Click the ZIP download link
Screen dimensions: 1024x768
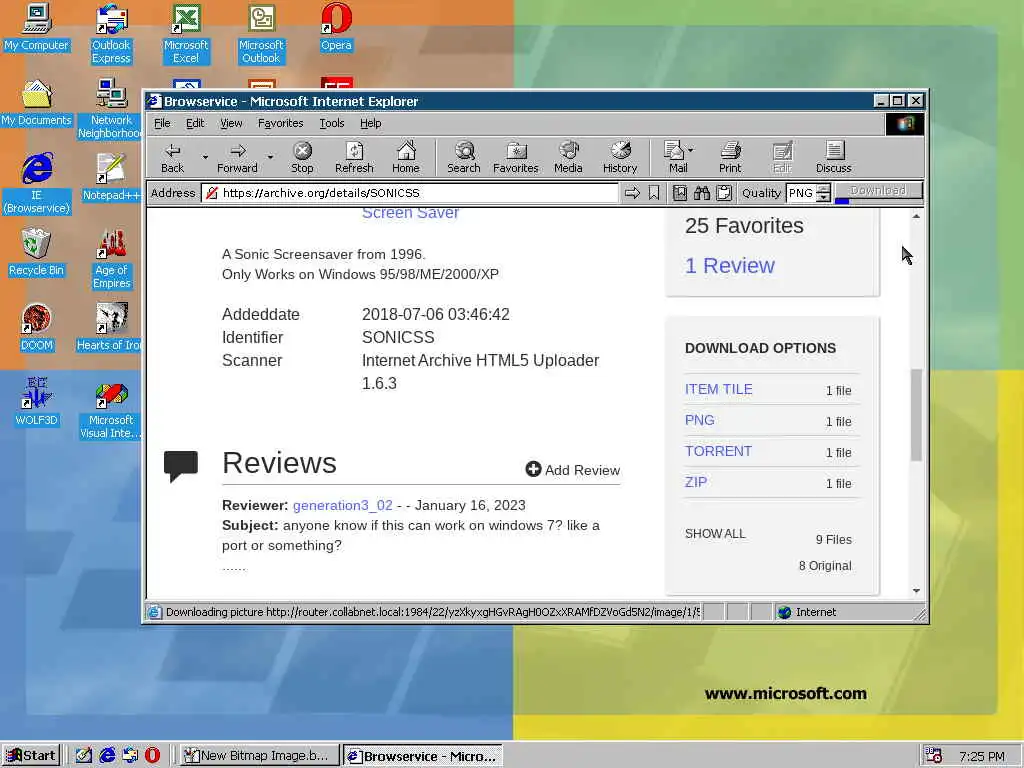(696, 483)
